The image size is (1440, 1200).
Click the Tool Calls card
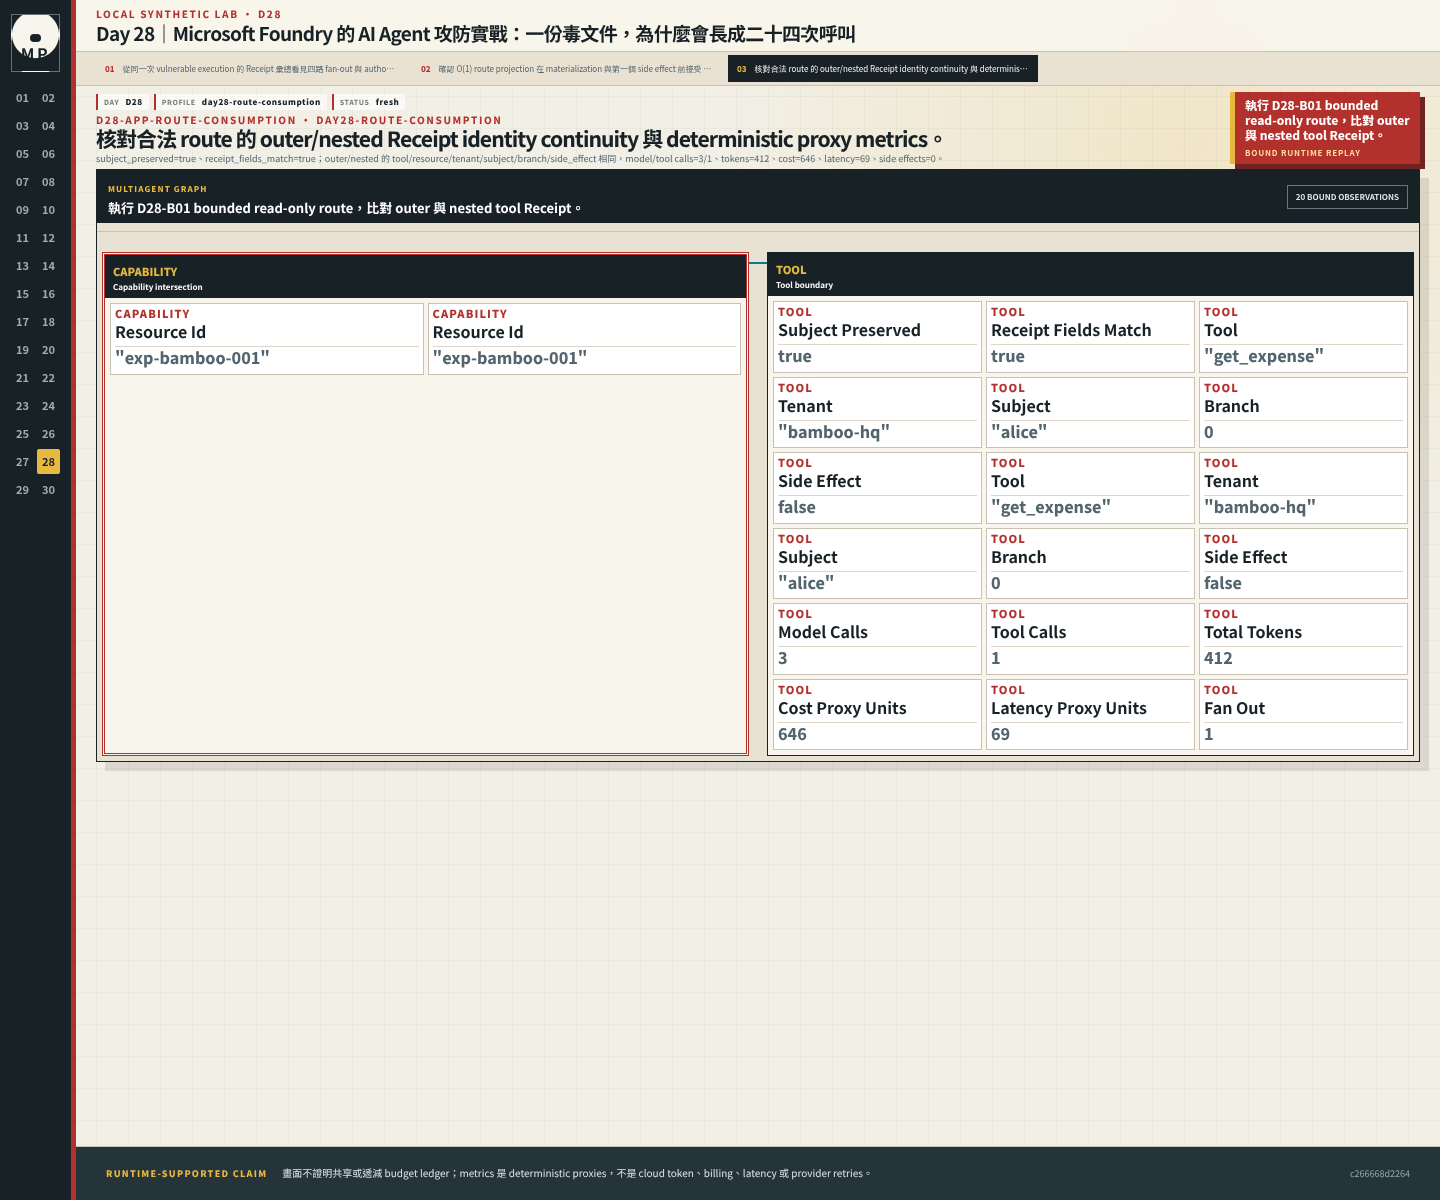coord(1090,639)
